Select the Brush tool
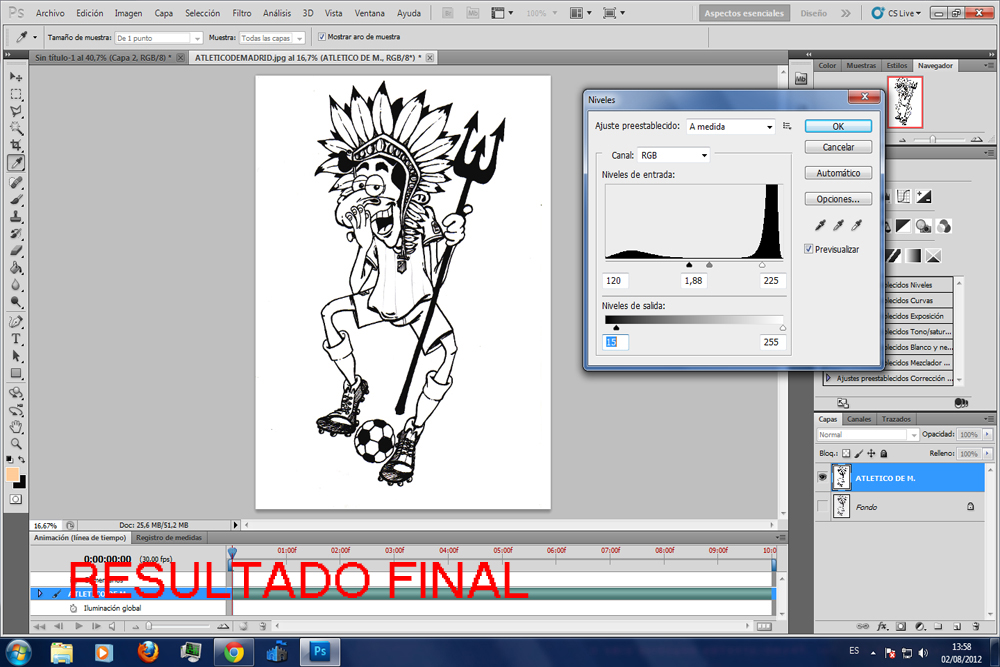The height and width of the screenshot is (667, 1000). [x=16, y=200]
